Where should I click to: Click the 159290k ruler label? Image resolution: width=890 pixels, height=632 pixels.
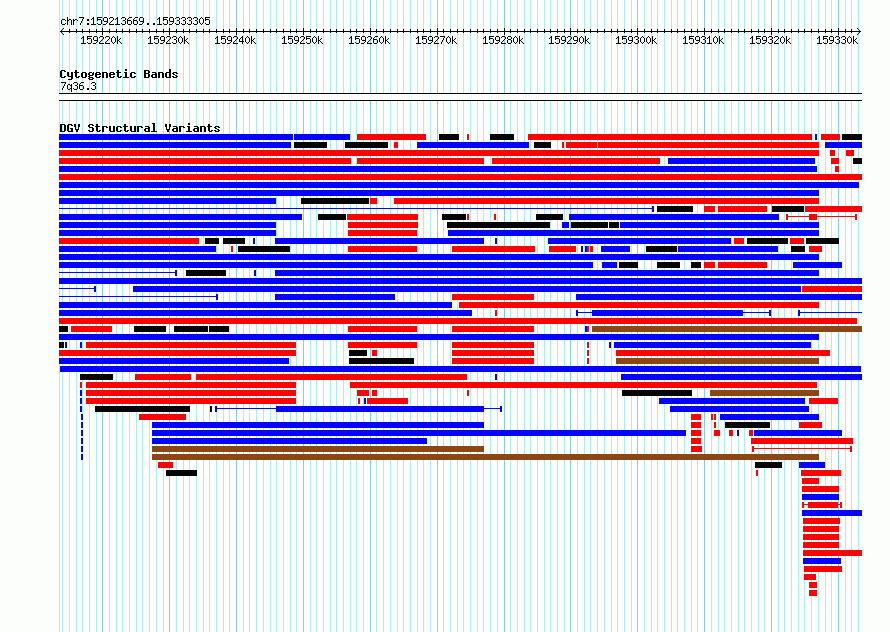(569, 40)
